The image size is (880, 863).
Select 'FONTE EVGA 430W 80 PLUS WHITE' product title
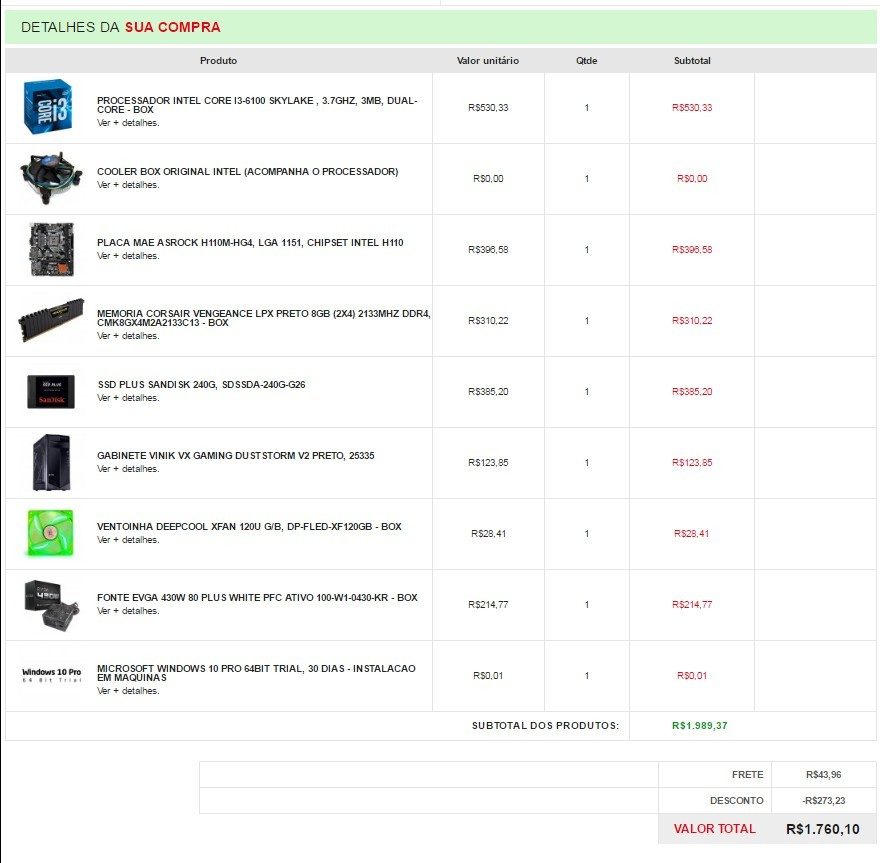257,598
